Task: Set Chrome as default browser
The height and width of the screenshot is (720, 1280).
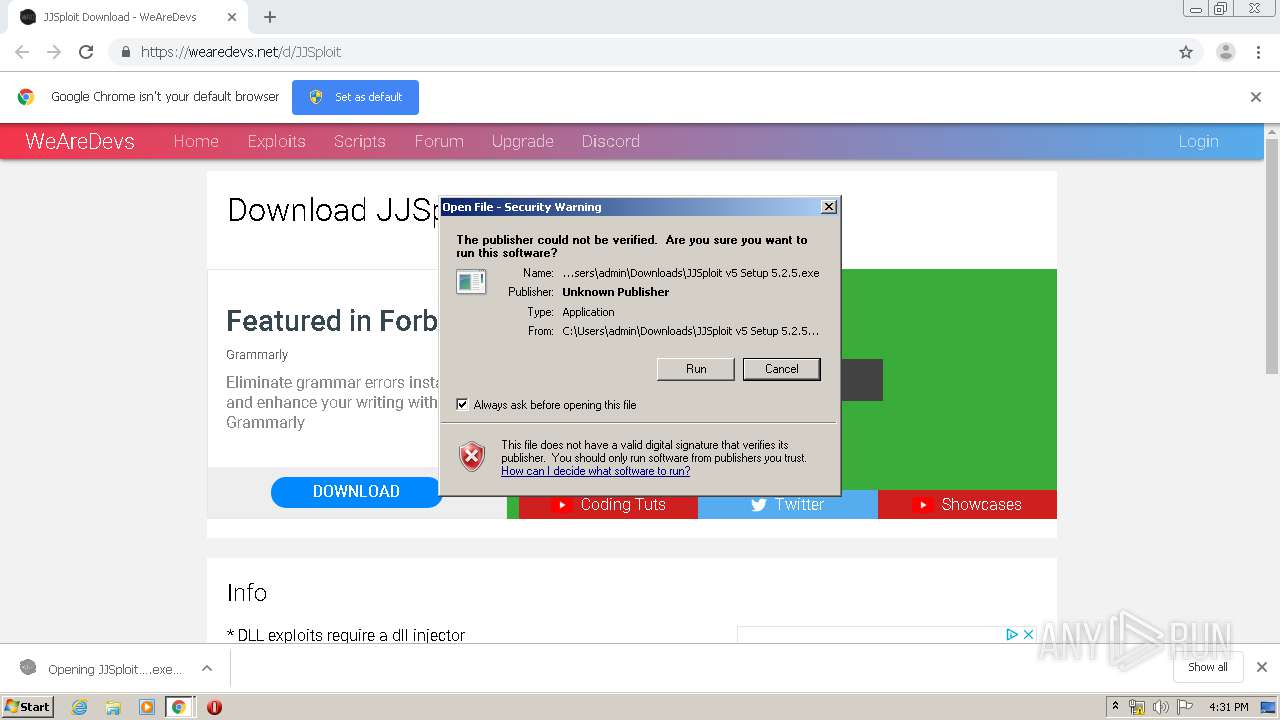Action: click(355, 97)
